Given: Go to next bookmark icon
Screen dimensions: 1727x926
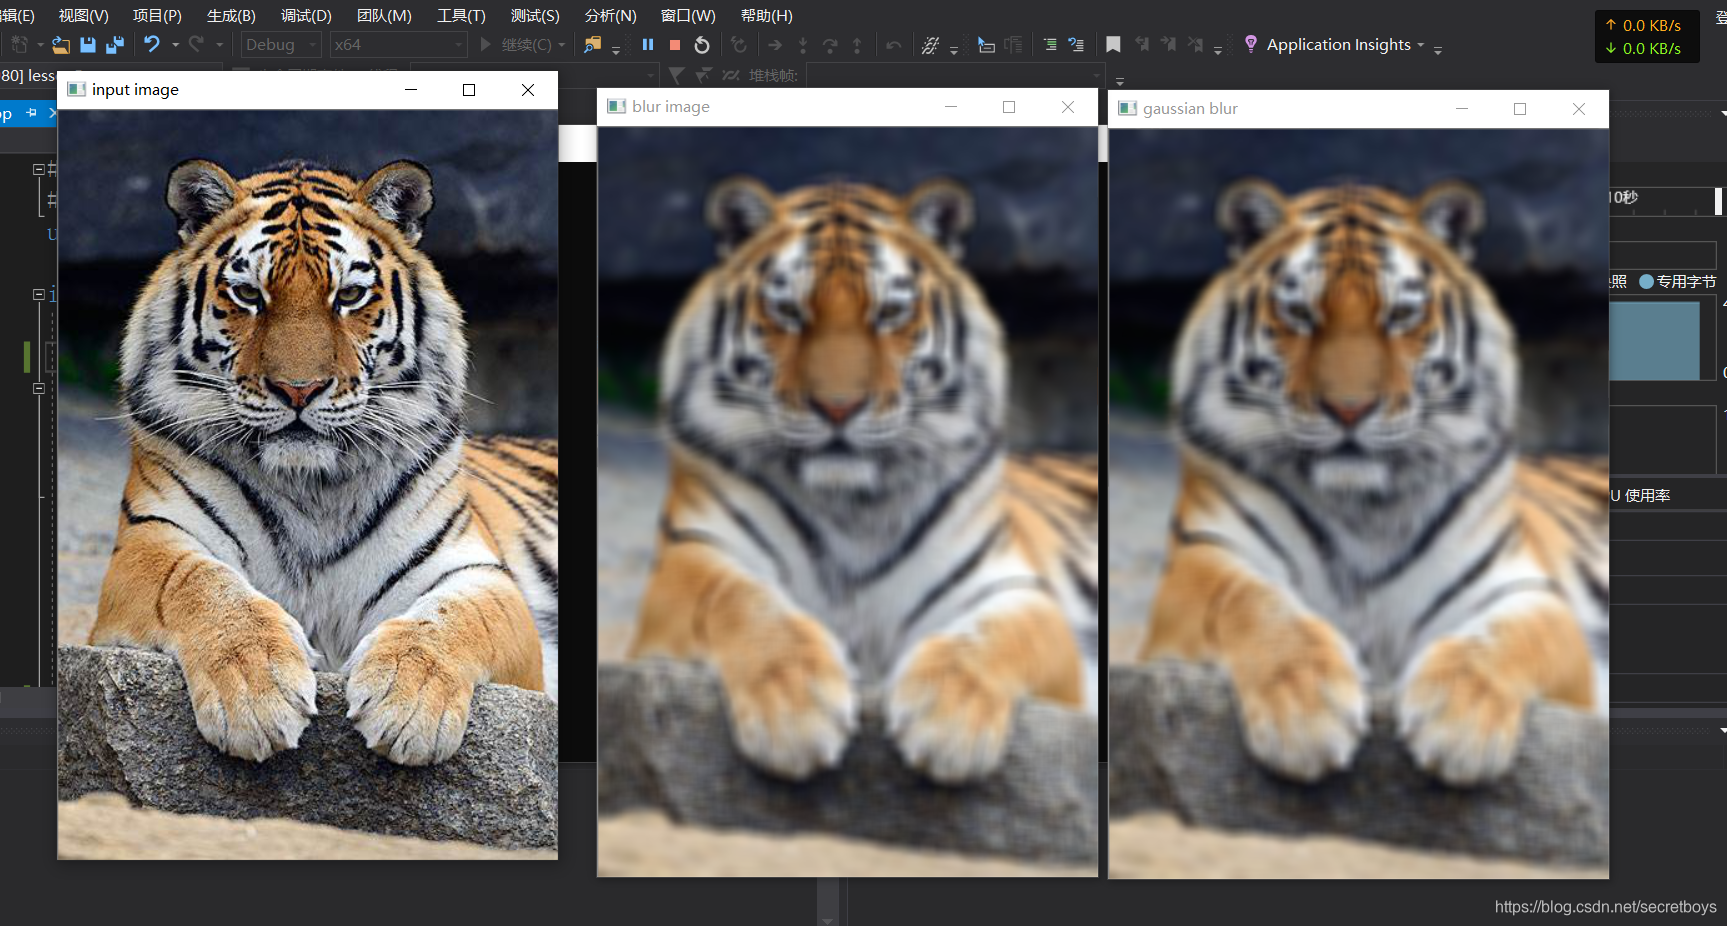Looking at the screenshot, I should (x=1168, y=45).
